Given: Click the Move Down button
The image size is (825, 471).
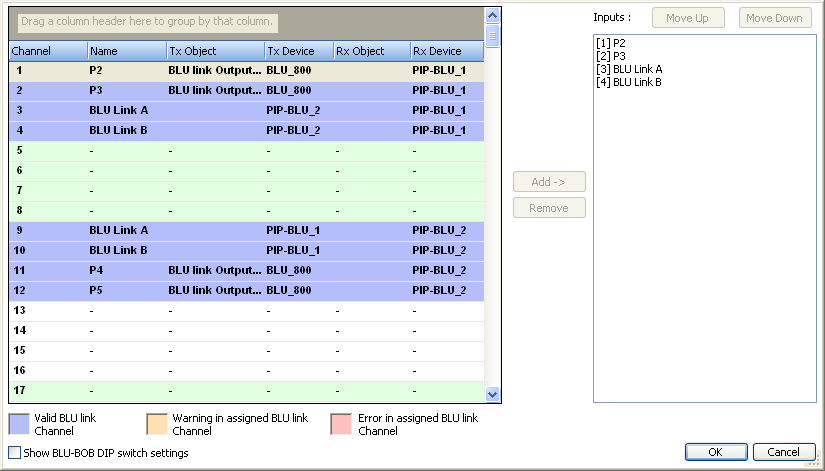Looking at the screenshot, I should click(775, 18).
